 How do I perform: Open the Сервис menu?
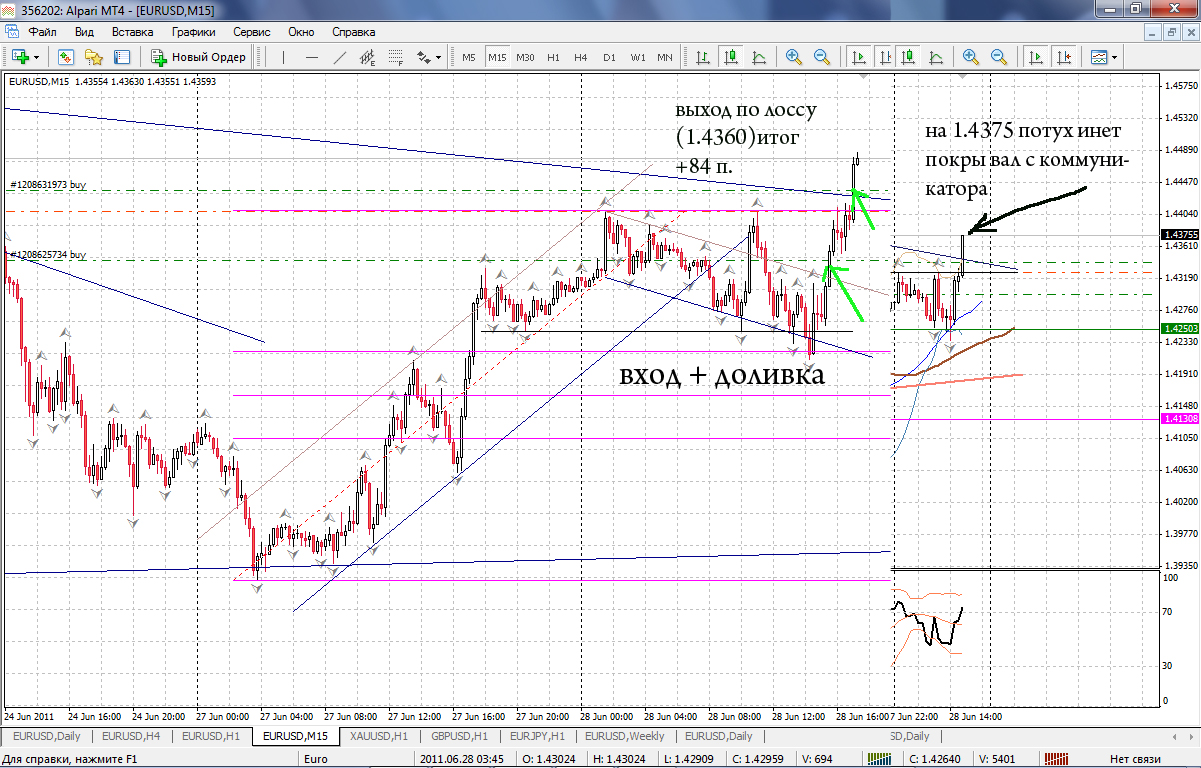[x=251, y=32]
